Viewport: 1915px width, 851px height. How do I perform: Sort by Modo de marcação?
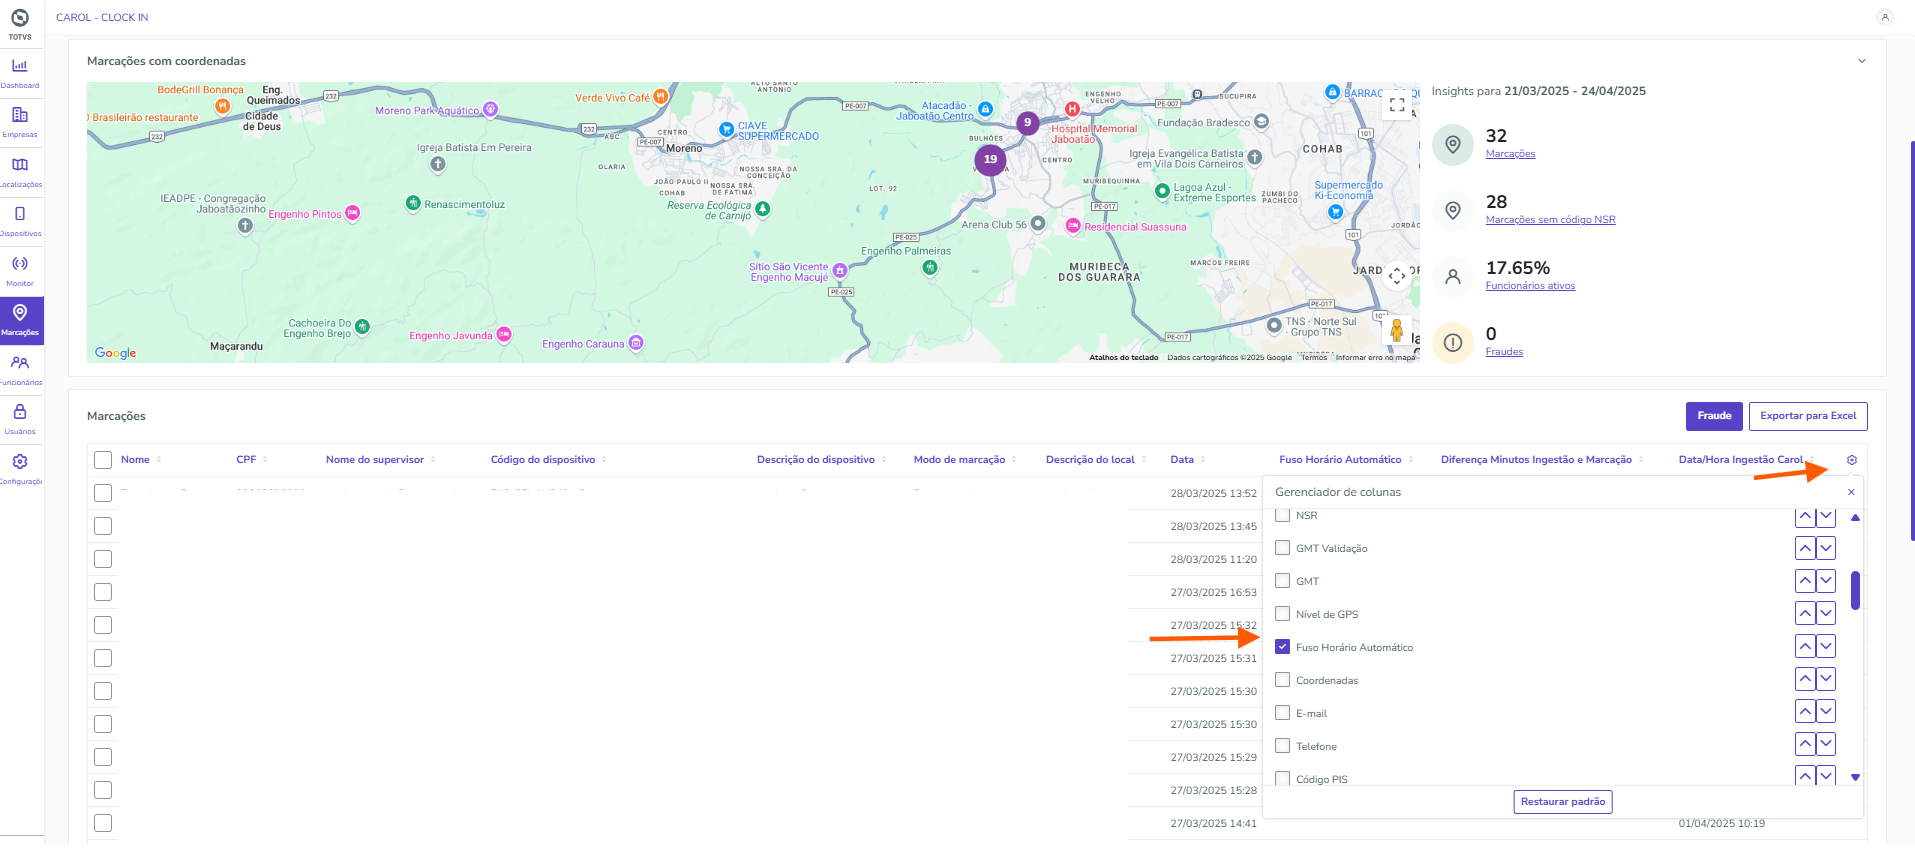[965, 460]
